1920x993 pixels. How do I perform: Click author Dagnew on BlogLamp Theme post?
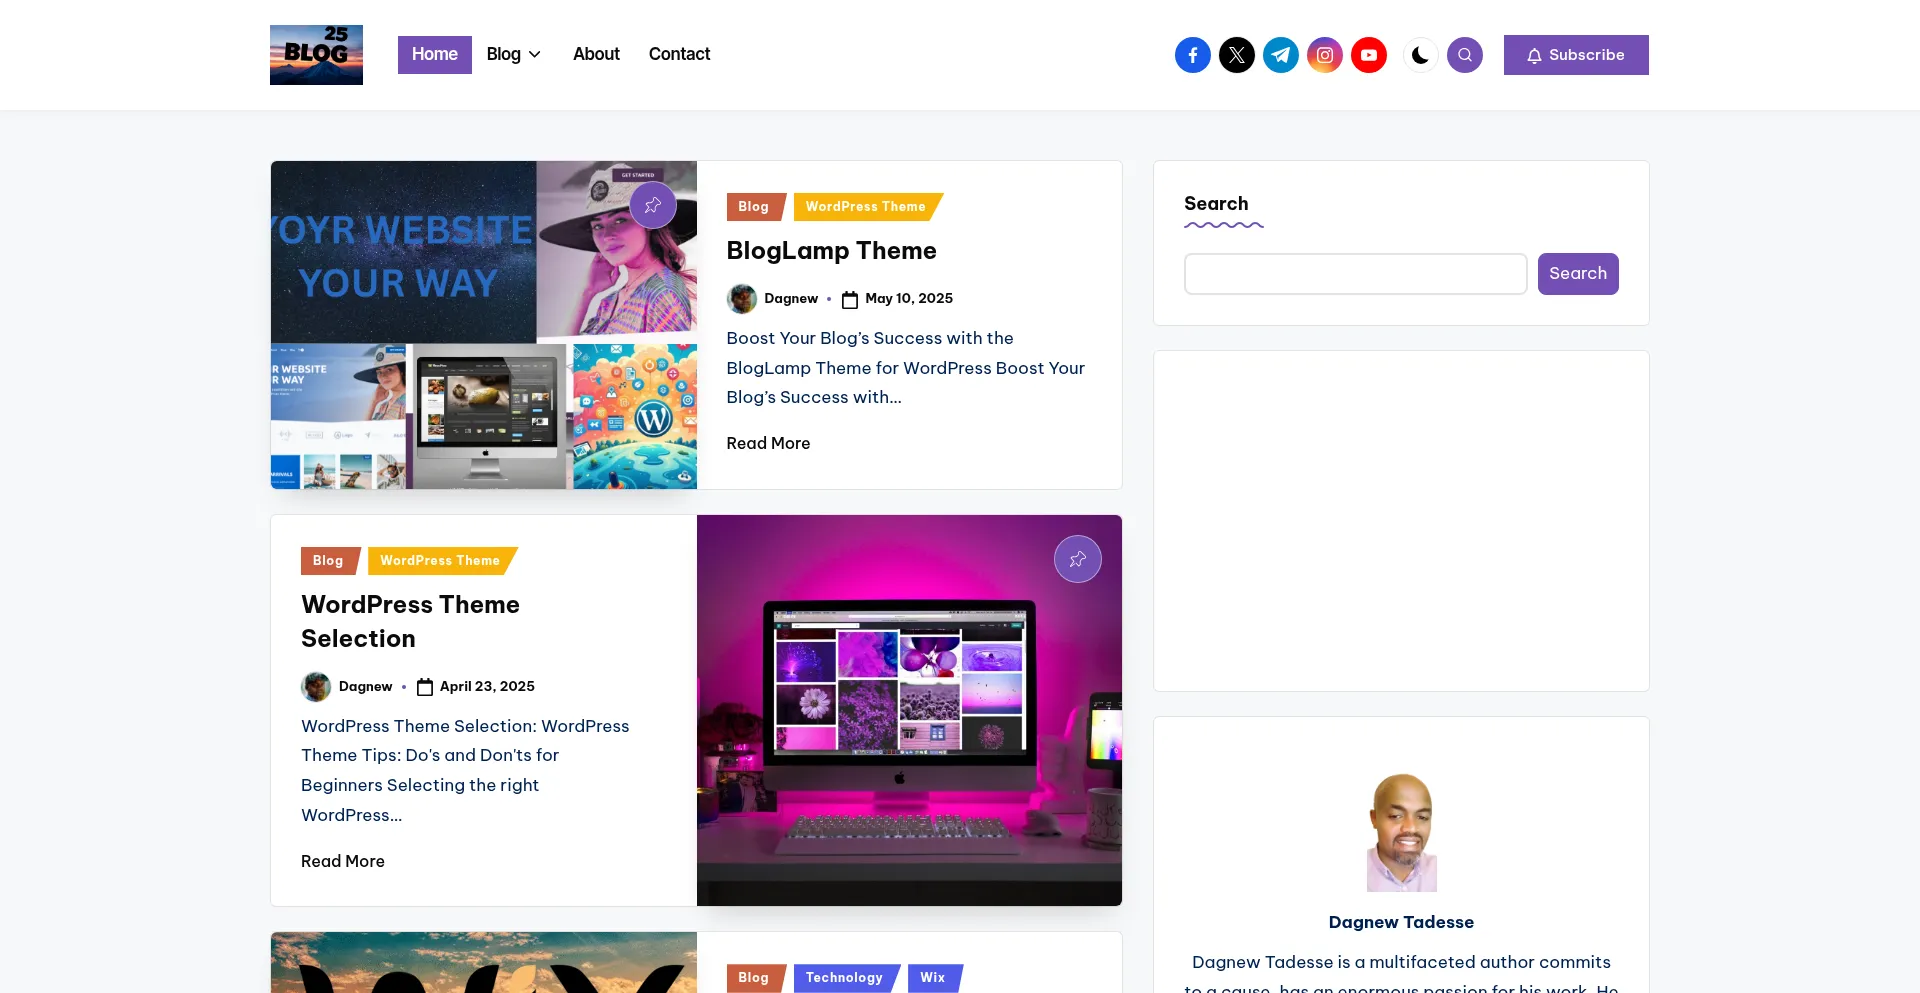(791, 299)
